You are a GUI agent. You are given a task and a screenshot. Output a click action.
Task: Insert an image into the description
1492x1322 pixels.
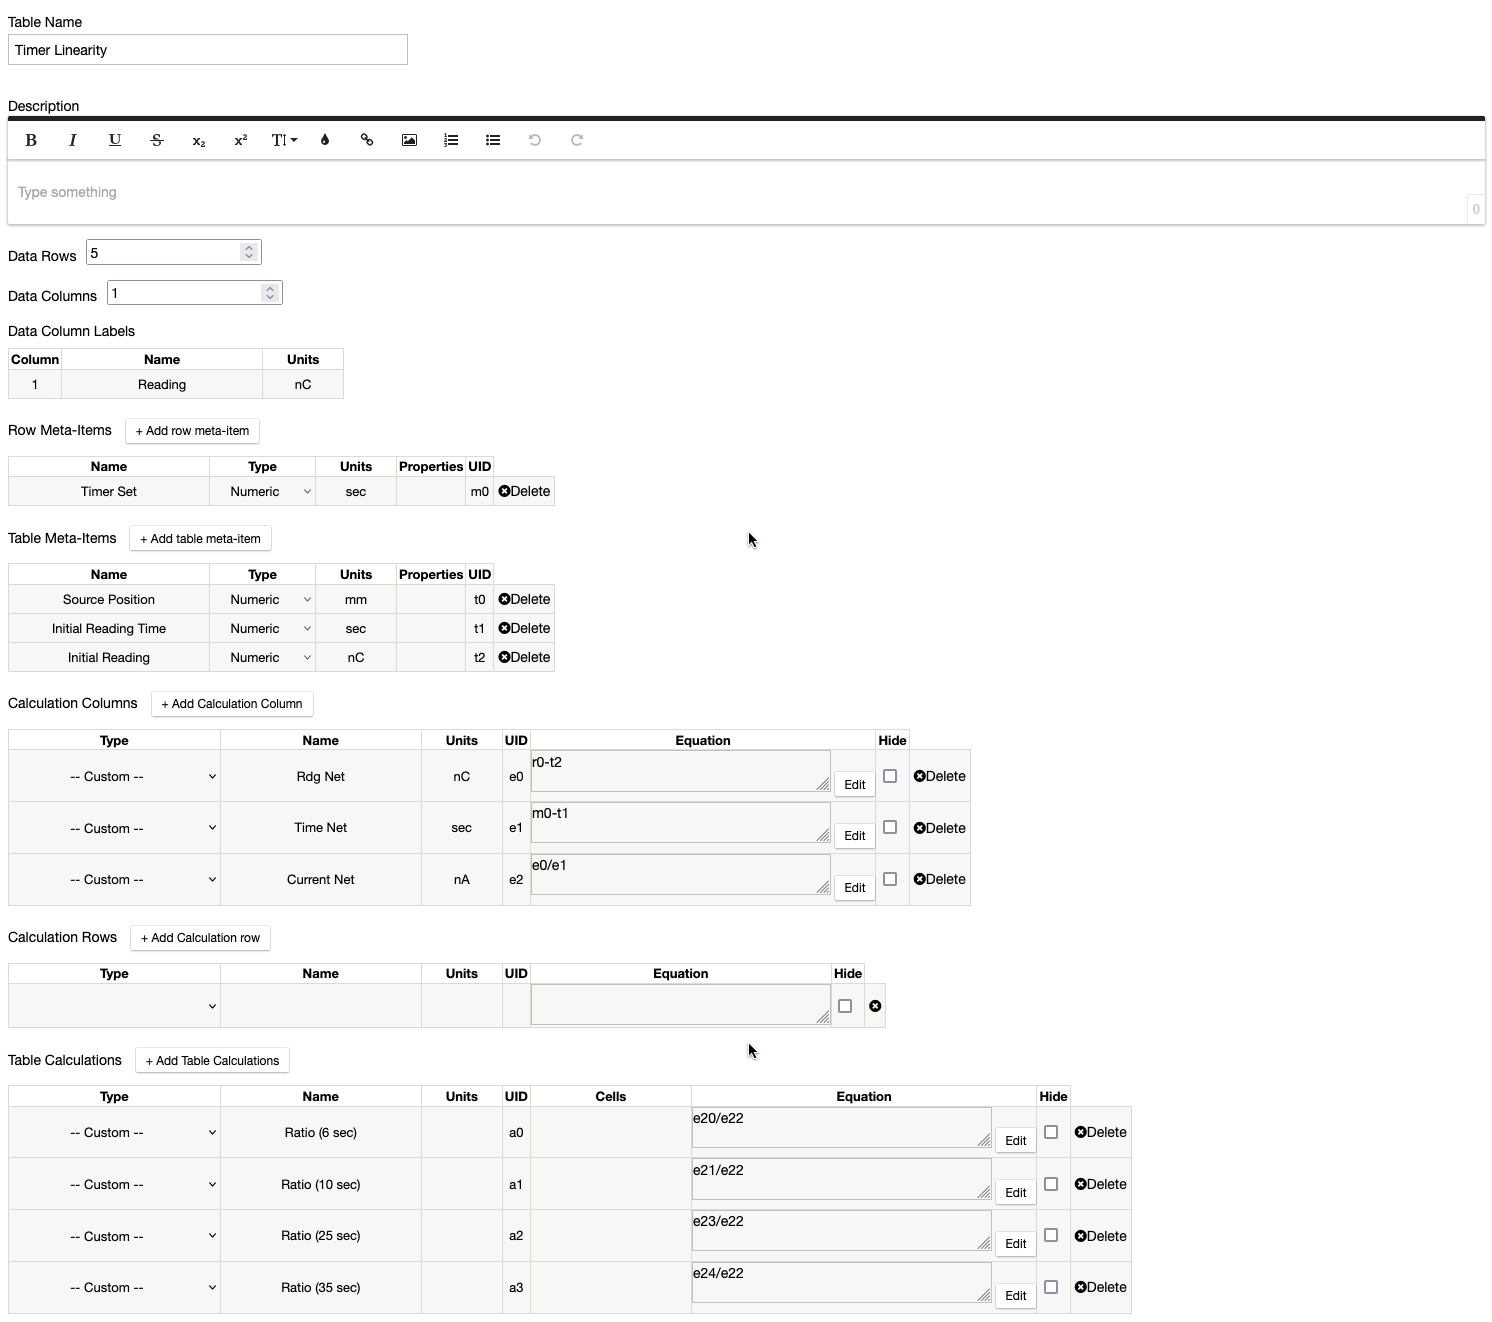coord(409,140)
